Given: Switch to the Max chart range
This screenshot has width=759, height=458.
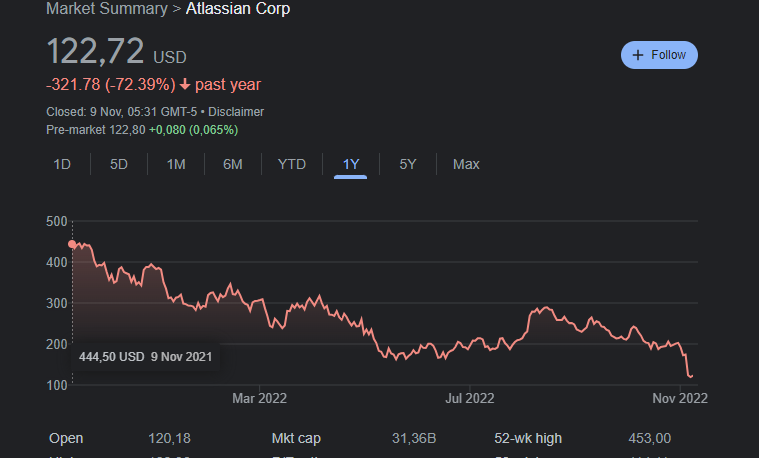Looking at the screenshot, I should (x=466, y=165).
